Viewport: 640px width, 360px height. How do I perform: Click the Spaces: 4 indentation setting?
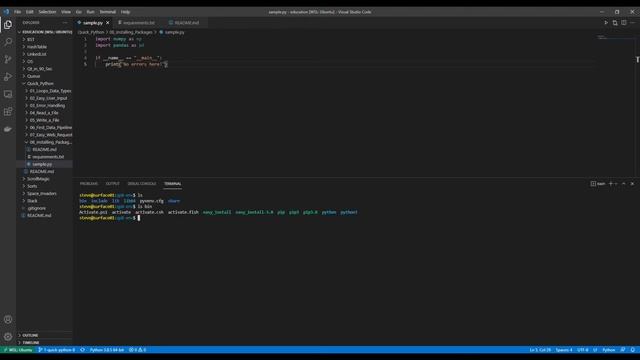click(x=564, y=350)
